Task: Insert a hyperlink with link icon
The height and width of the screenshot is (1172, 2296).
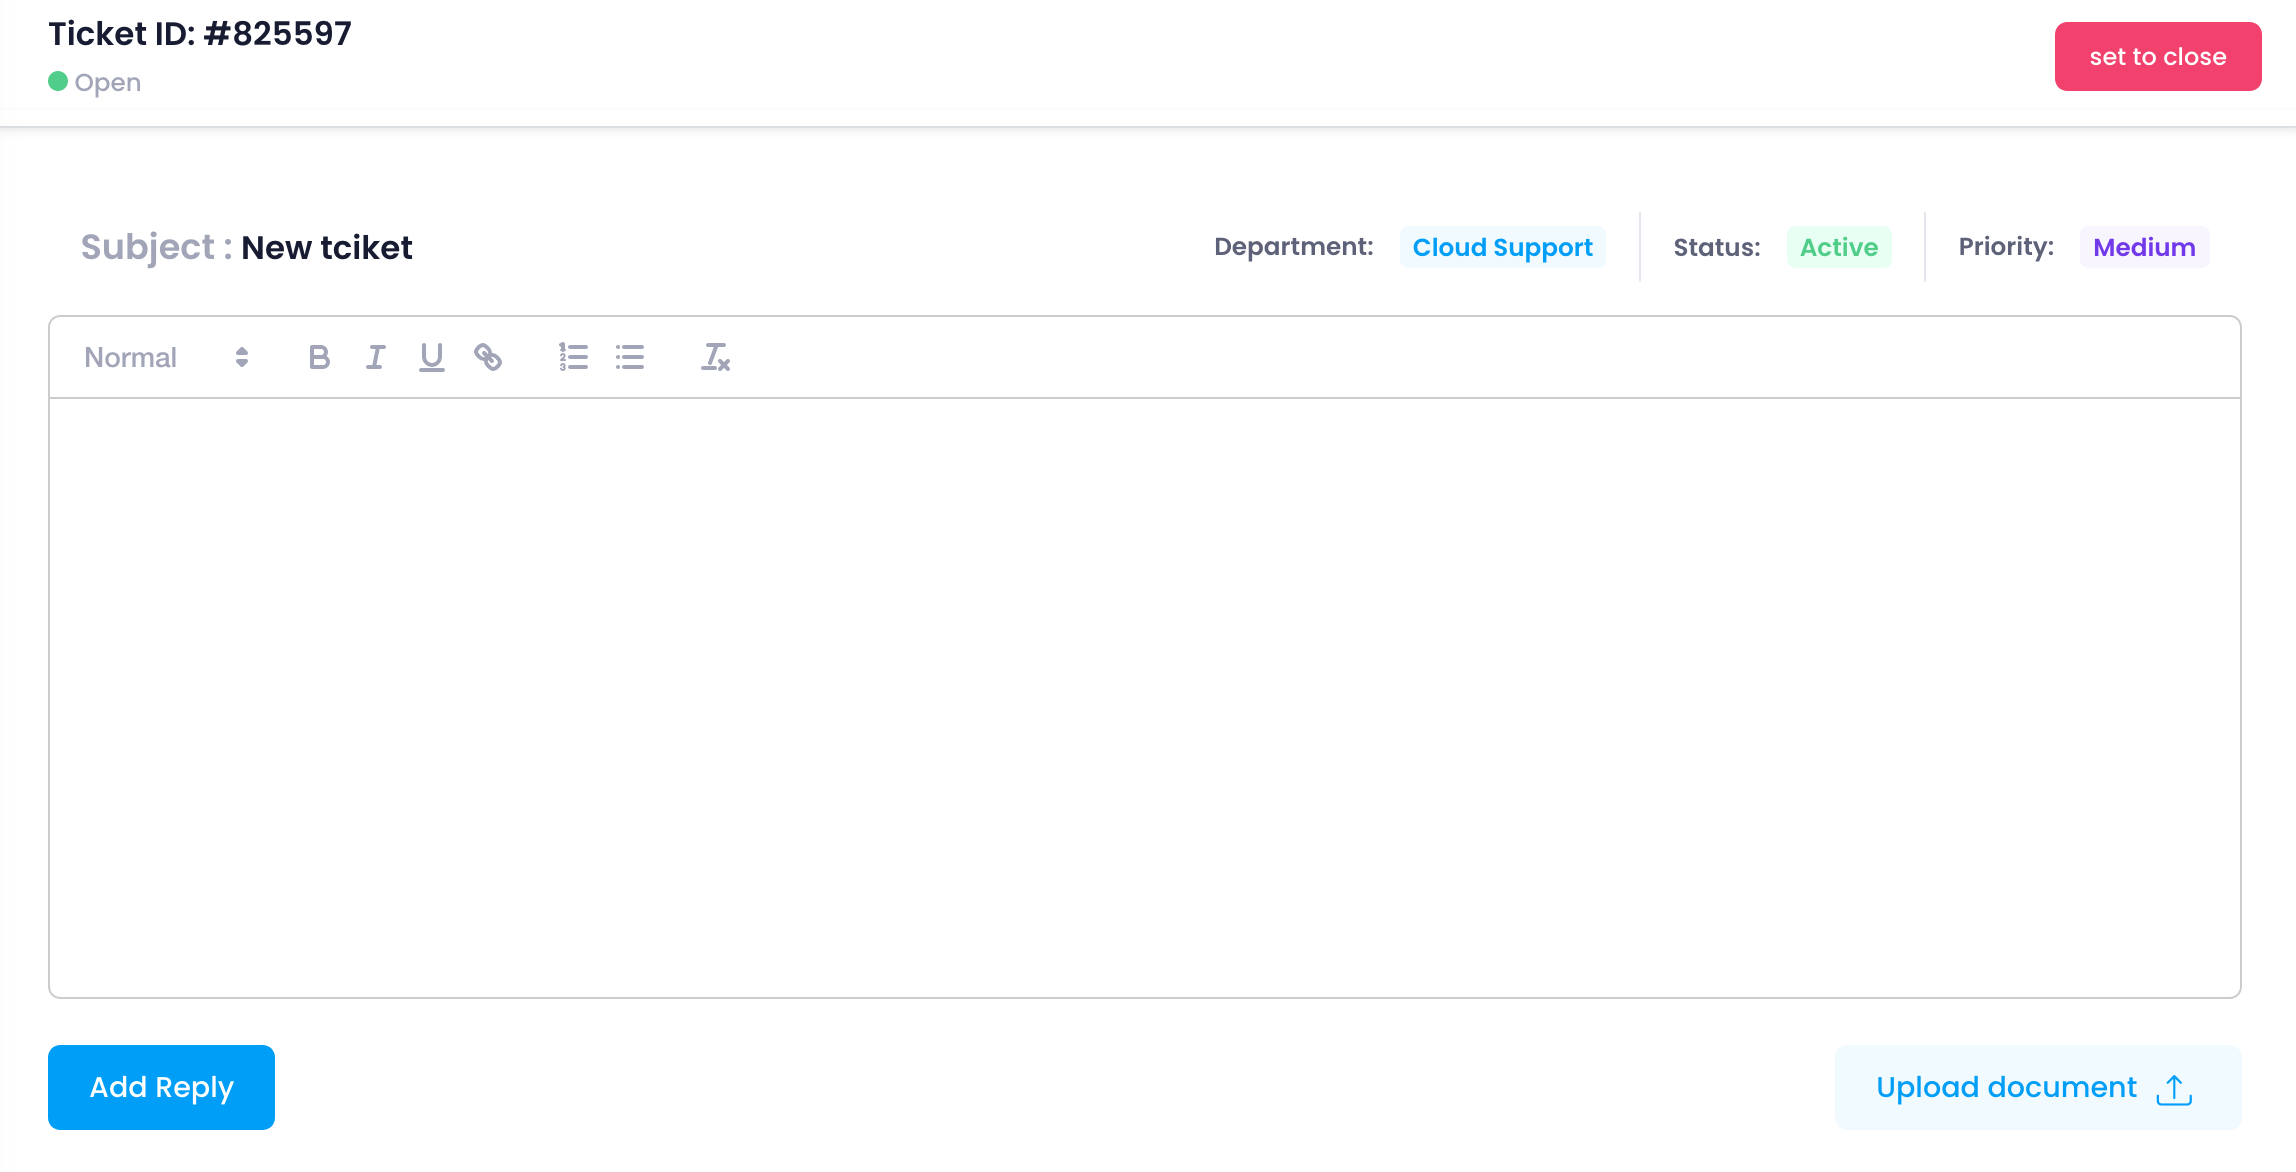Action: (488, 357)
